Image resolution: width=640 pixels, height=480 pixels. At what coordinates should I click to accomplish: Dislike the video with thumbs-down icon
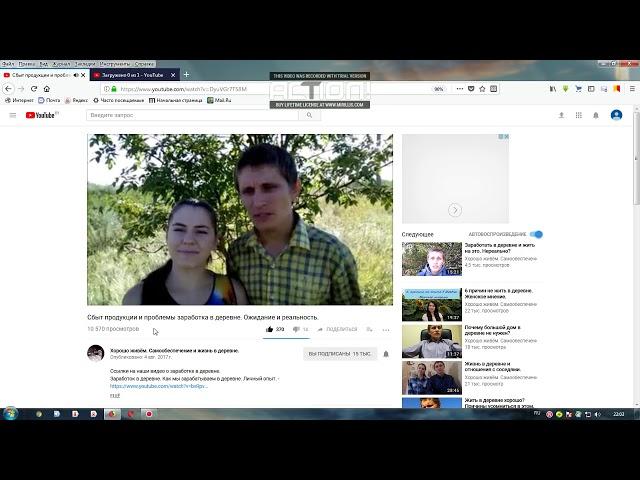[x=296, y=329]
